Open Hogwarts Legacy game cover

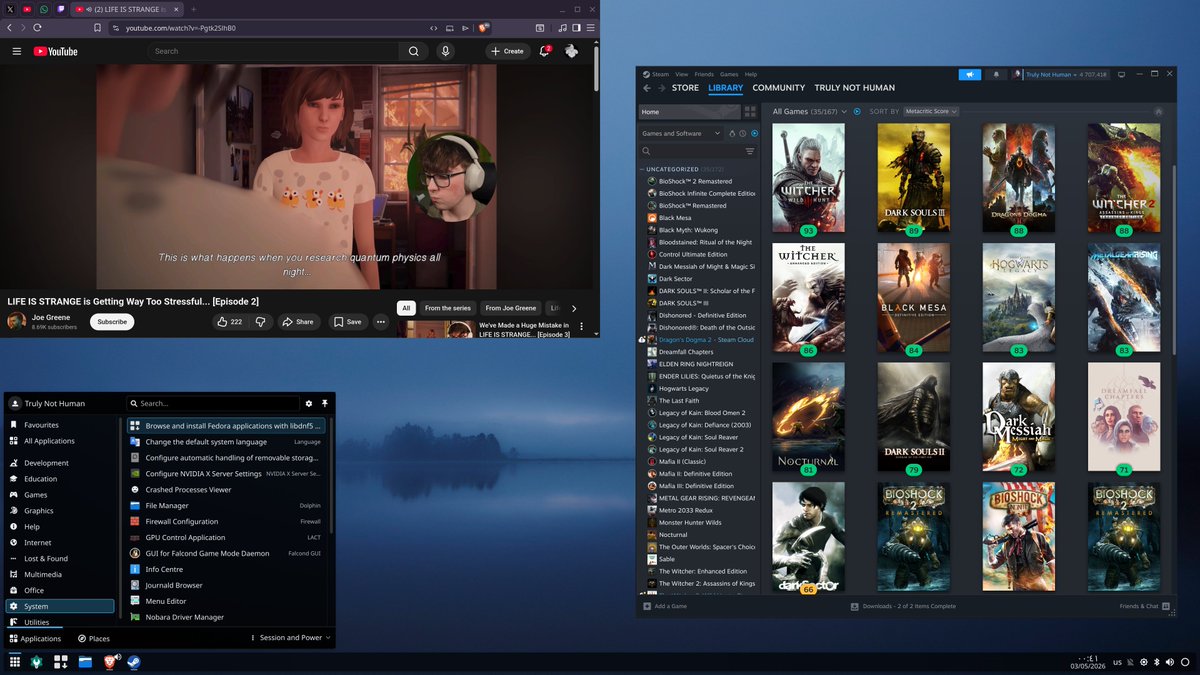pos(1018,298)
